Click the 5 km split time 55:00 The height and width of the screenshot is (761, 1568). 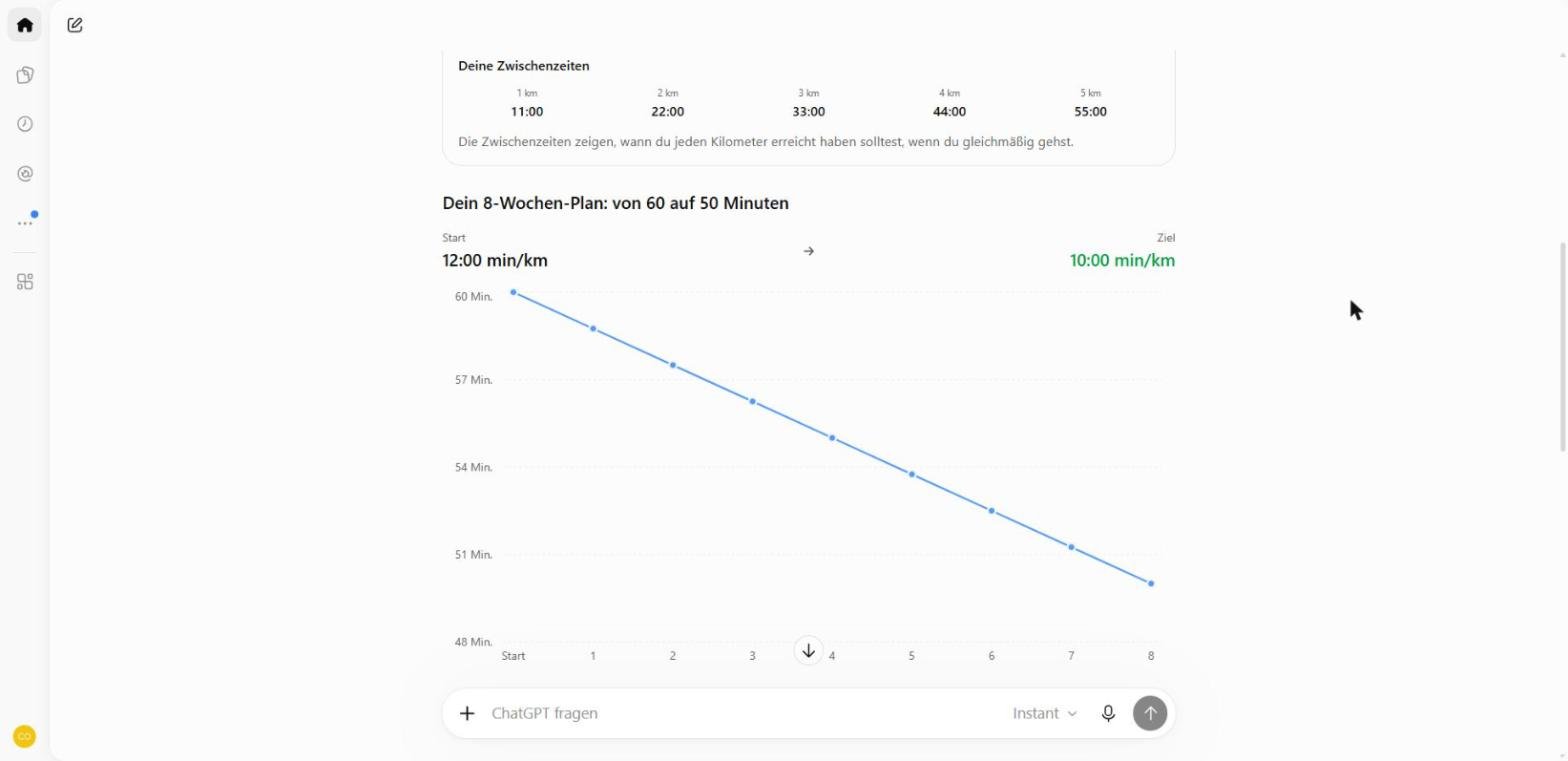[1090, 112]
